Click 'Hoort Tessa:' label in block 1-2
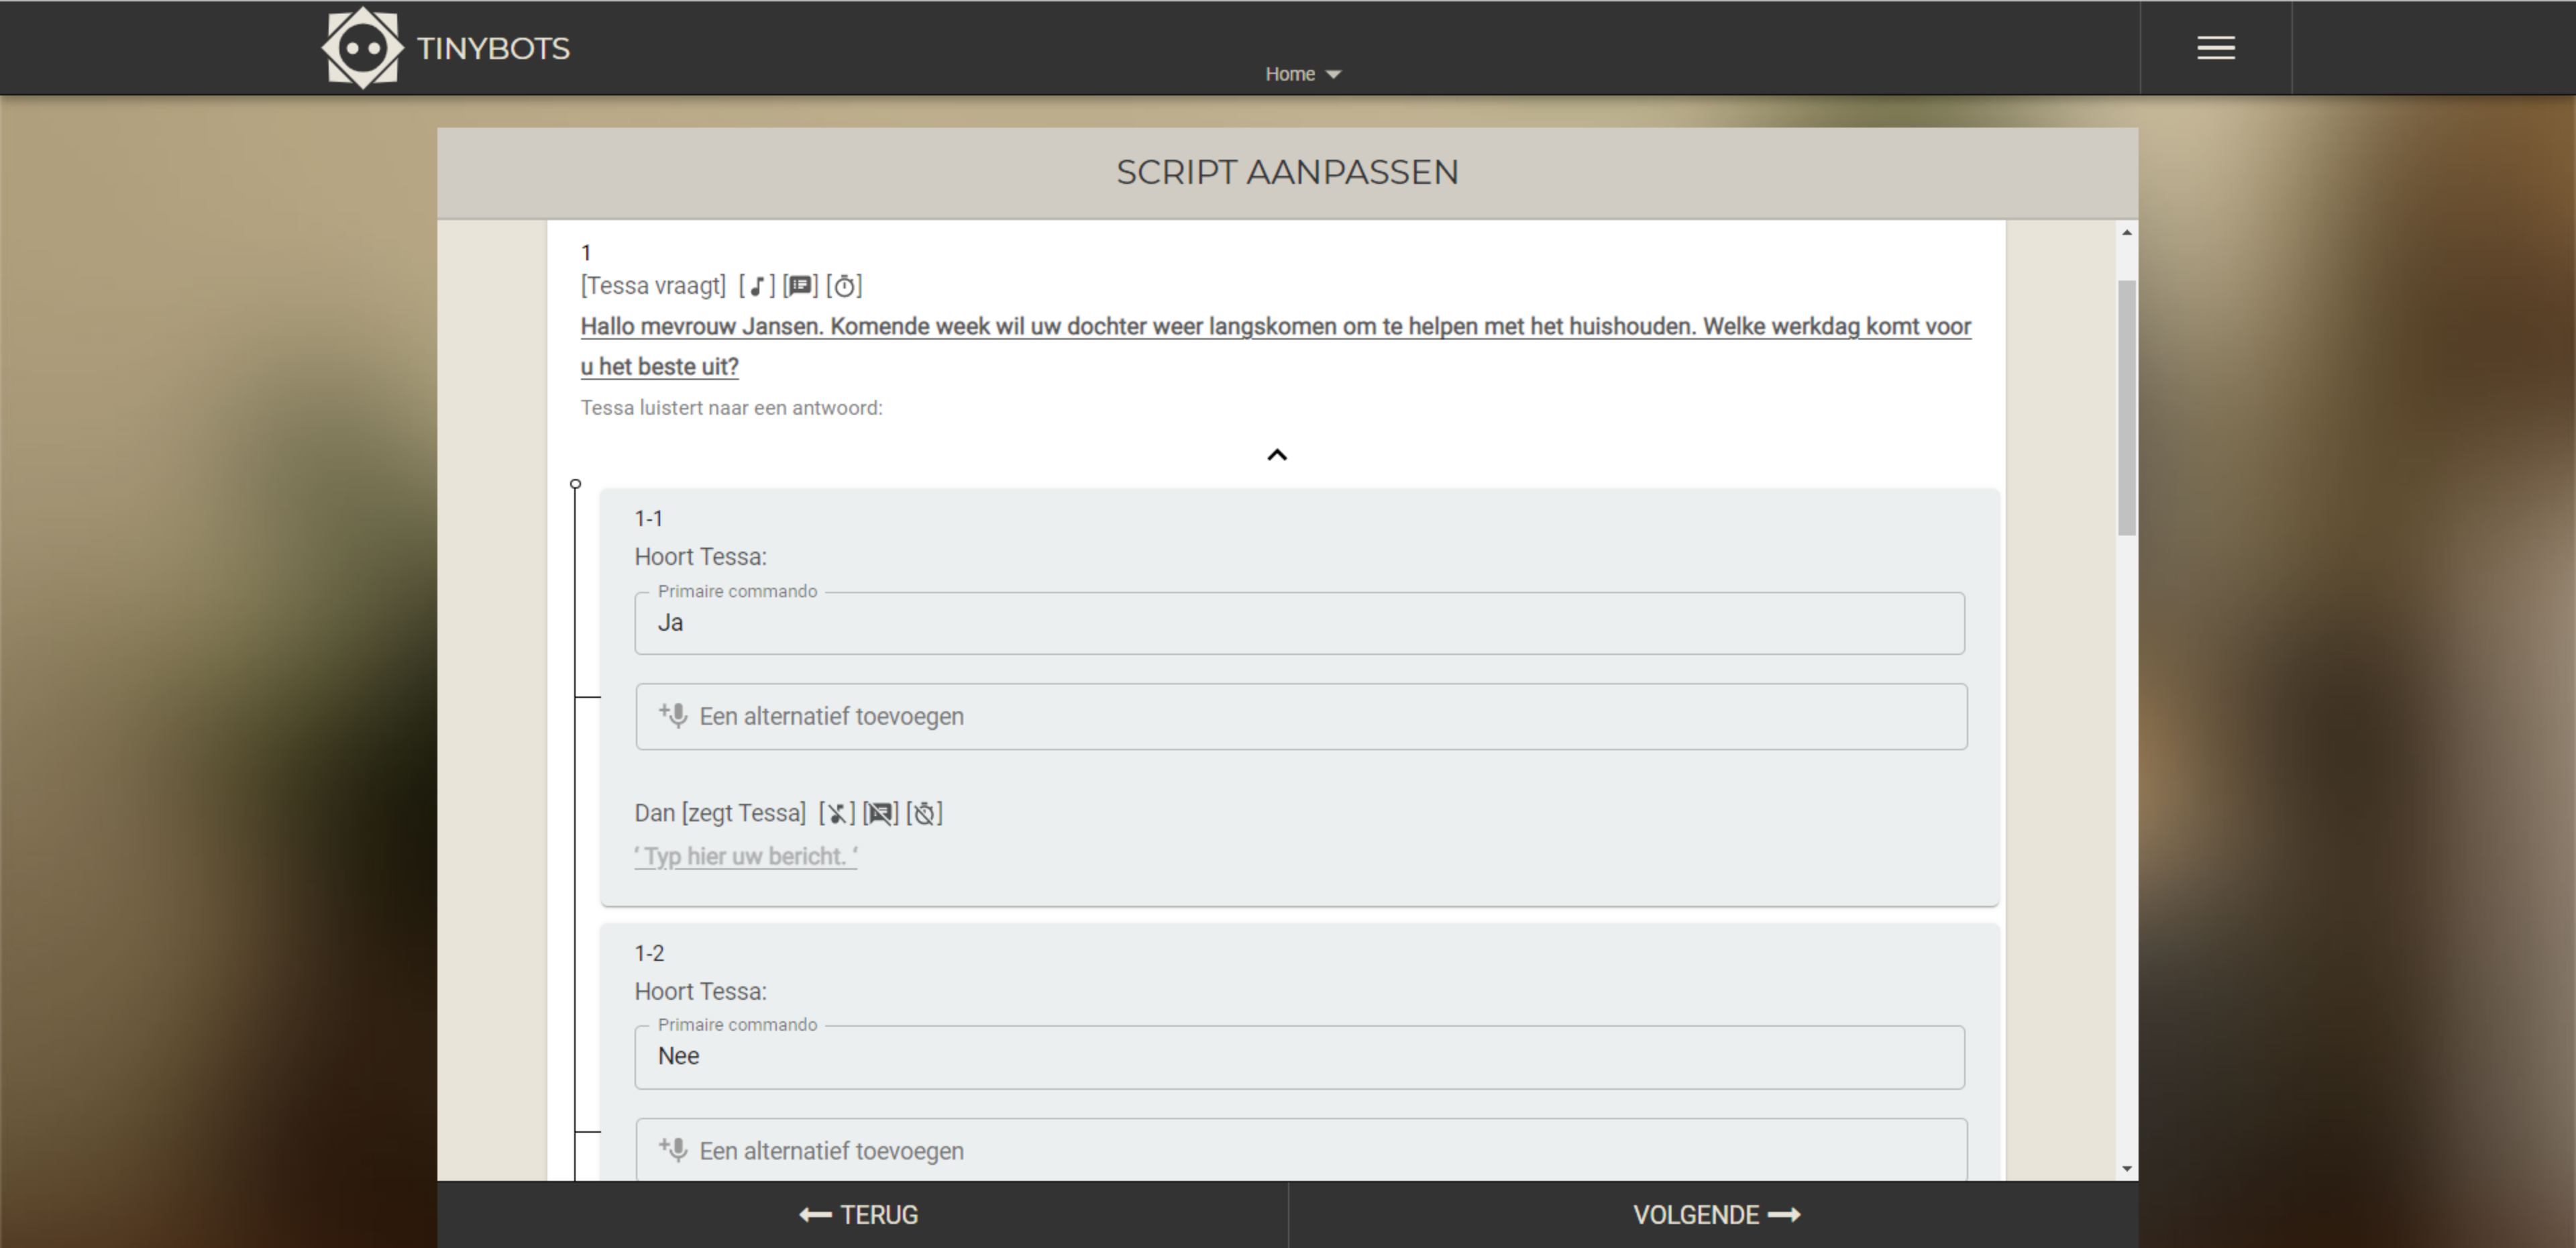 [x=701, y=992]
